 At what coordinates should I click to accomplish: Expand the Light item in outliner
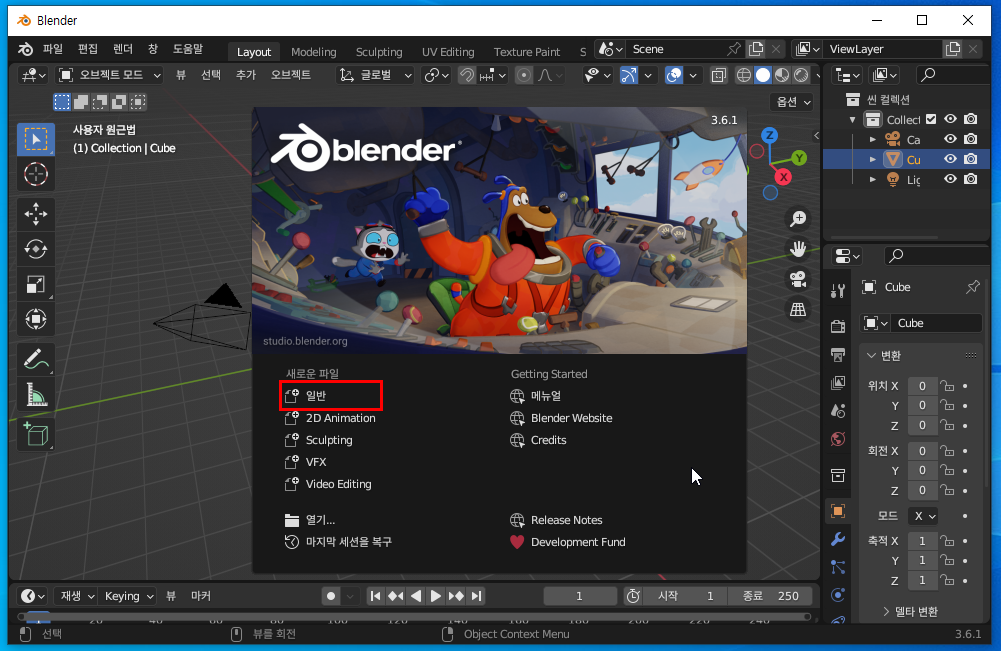pyautogui.click(x=873, y=179)
